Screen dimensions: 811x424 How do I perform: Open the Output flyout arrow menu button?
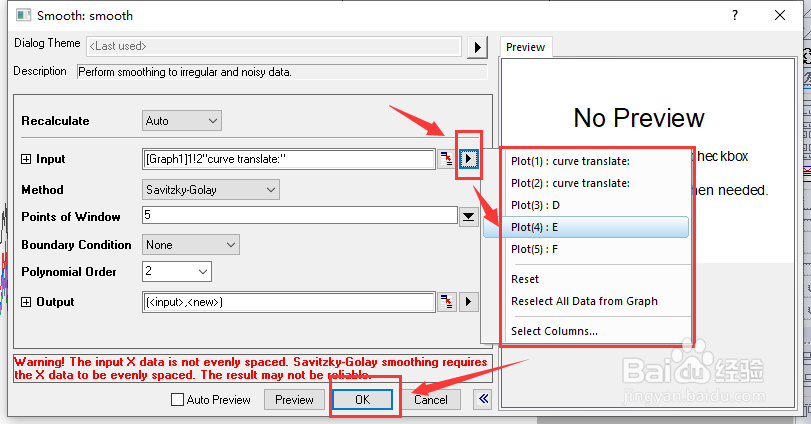(469, 301)
